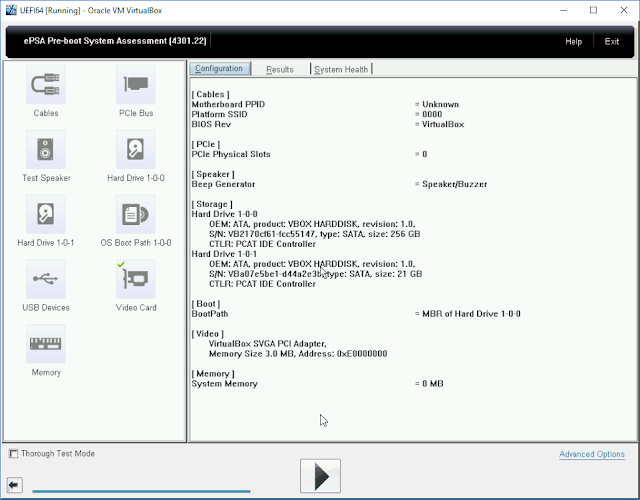Click the "[ Memory ]" section heading
Screen dimensions: 640x500
pos(213,373)
